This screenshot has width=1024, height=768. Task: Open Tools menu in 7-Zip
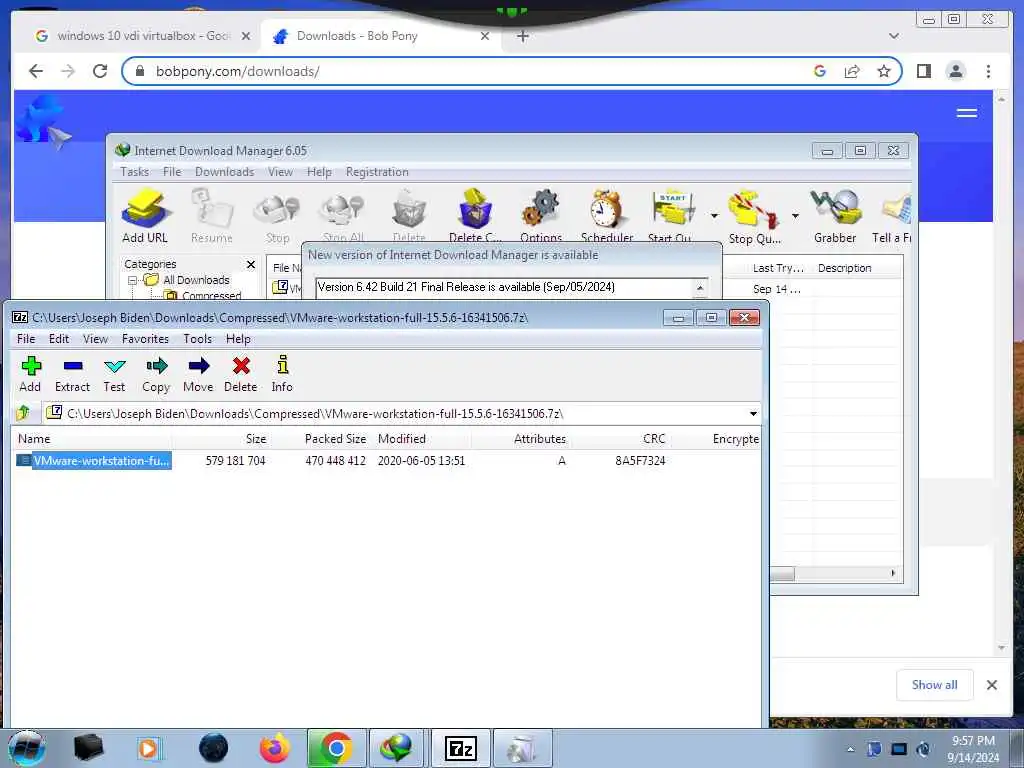click(x=197, y=339)
